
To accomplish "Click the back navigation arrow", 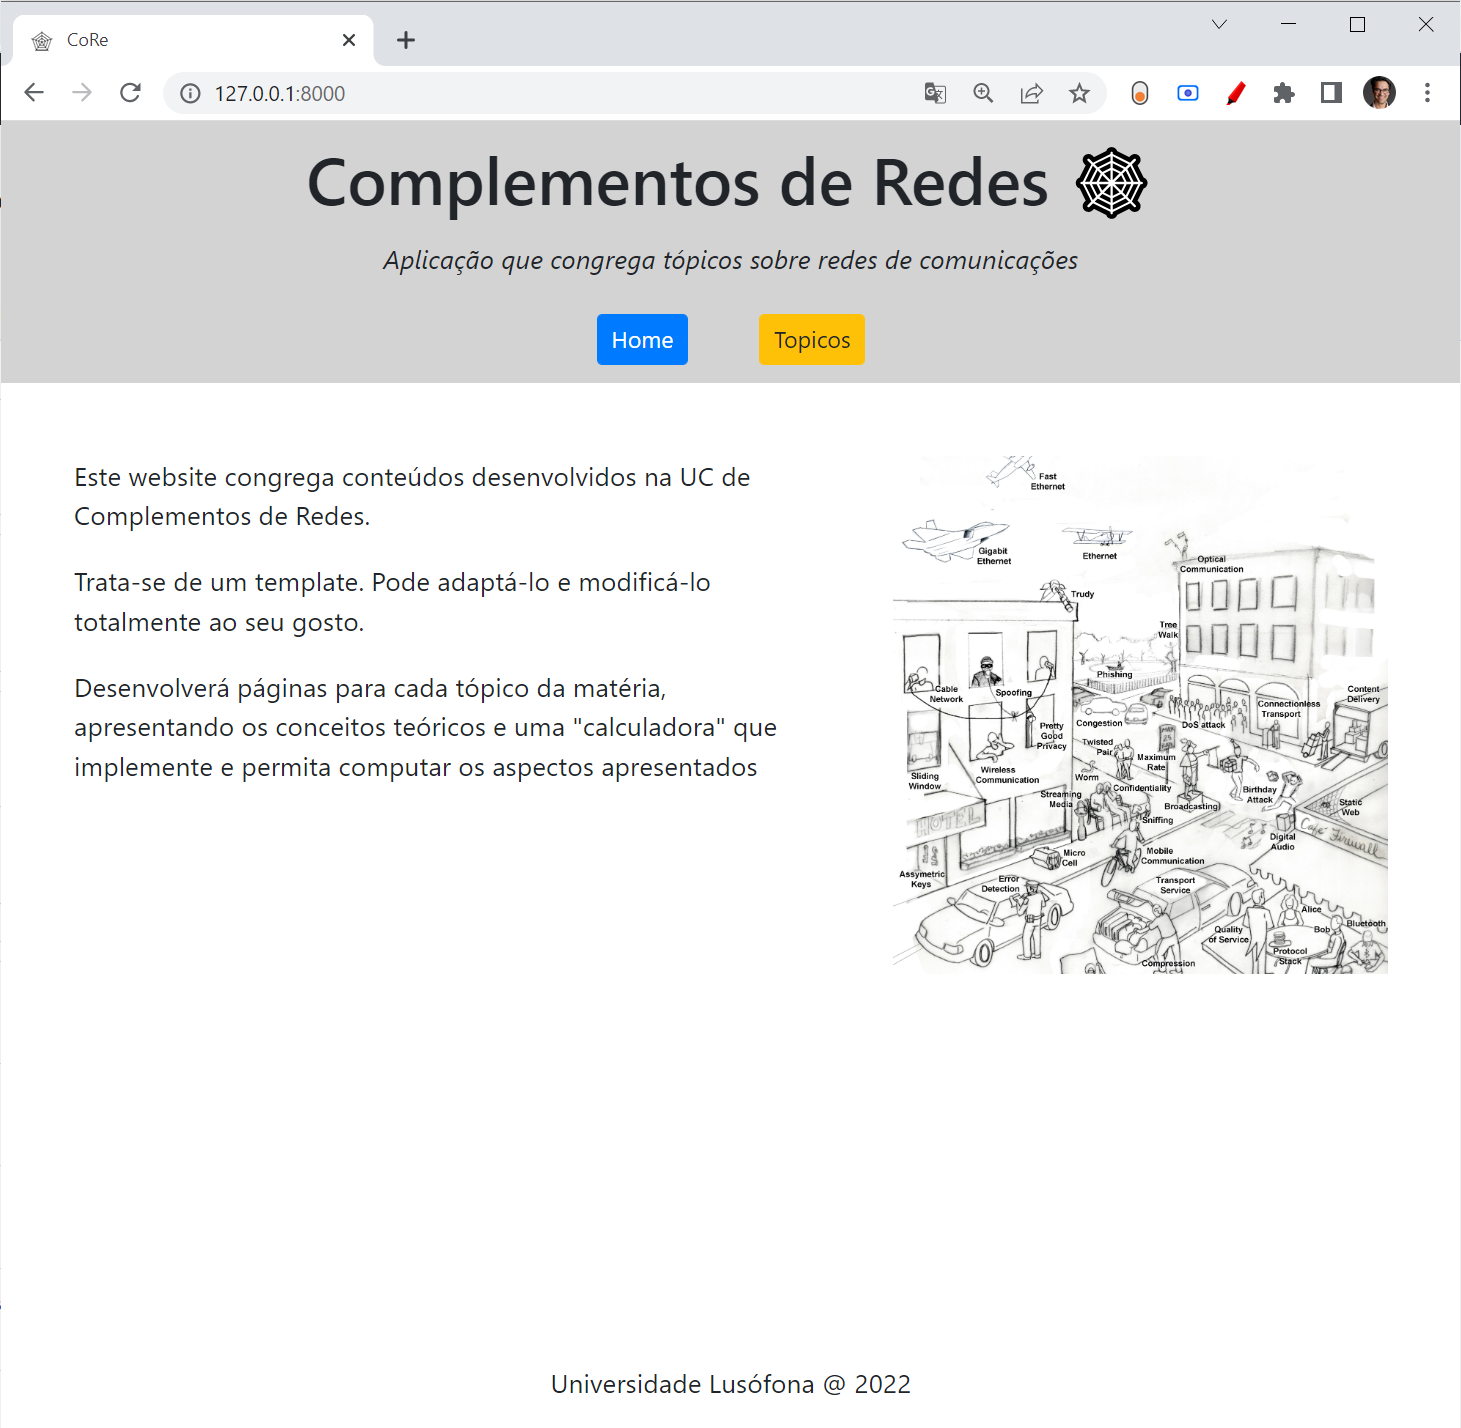I will [x=34, y=93].
